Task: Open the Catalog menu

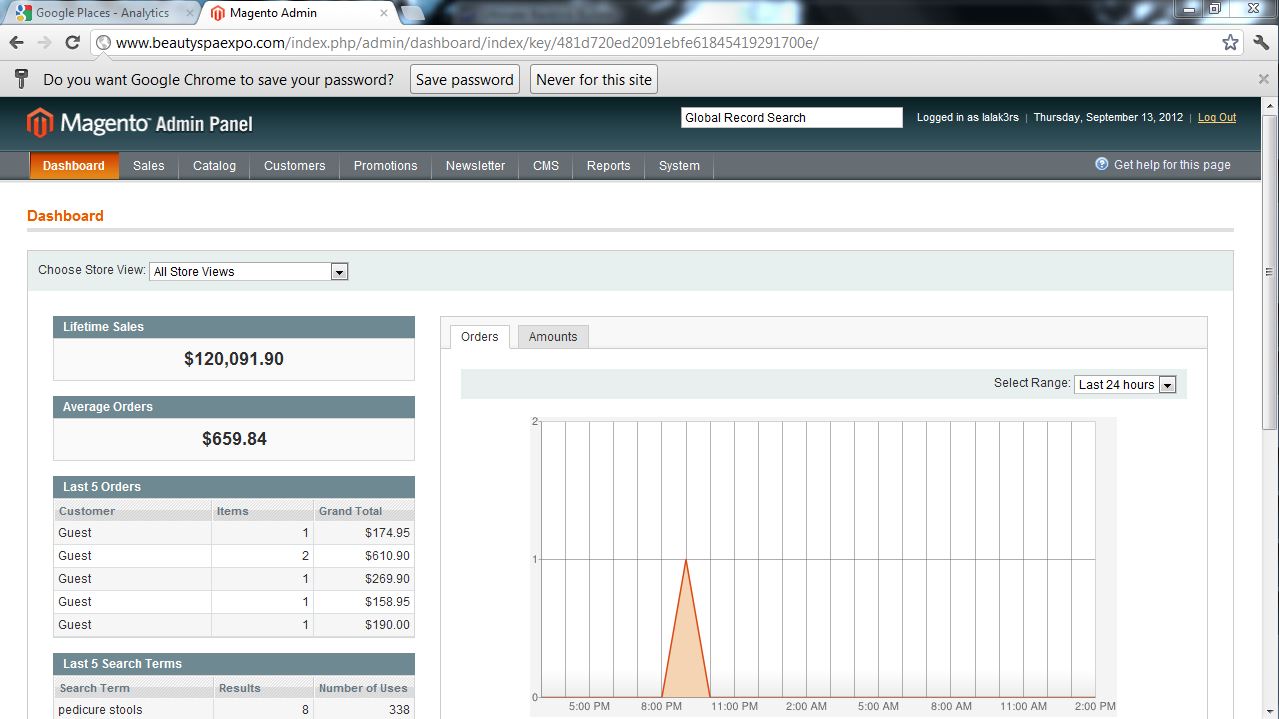Action: 215,166
